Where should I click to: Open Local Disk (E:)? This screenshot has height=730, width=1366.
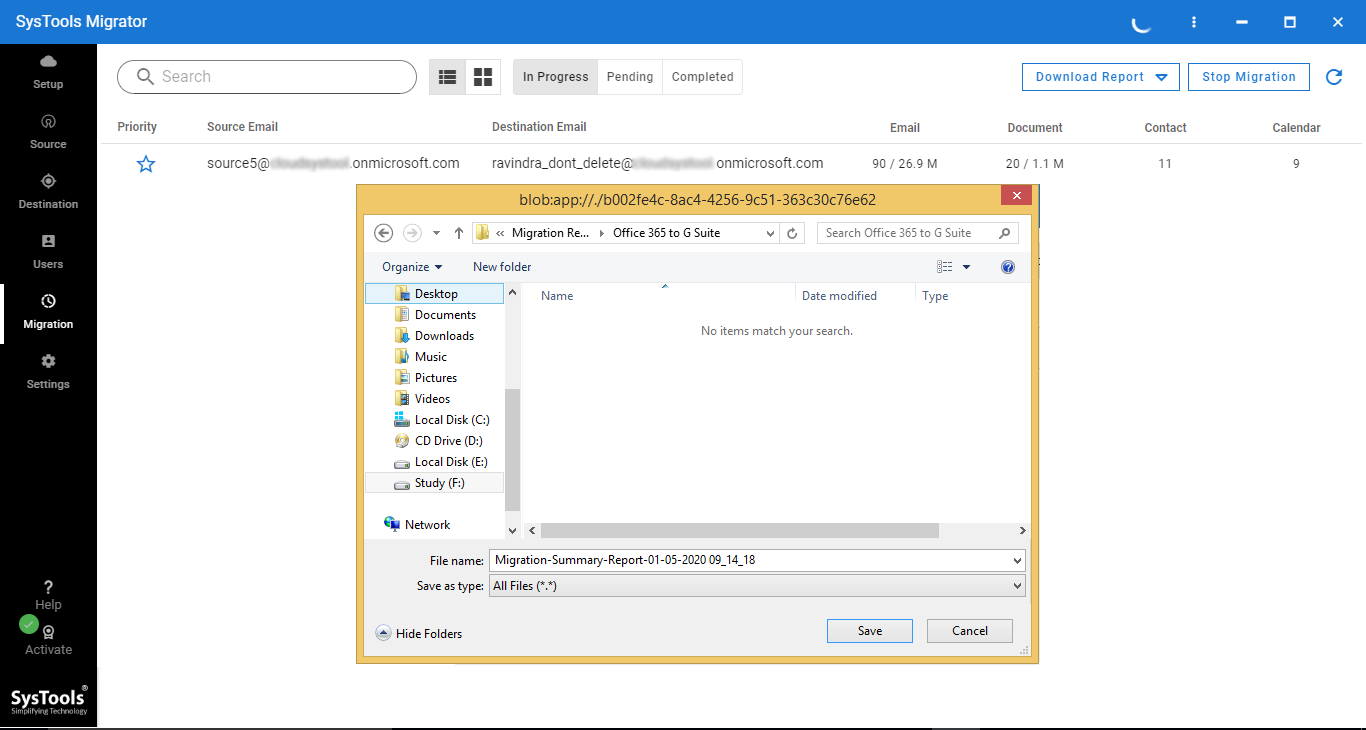[442, 462]
